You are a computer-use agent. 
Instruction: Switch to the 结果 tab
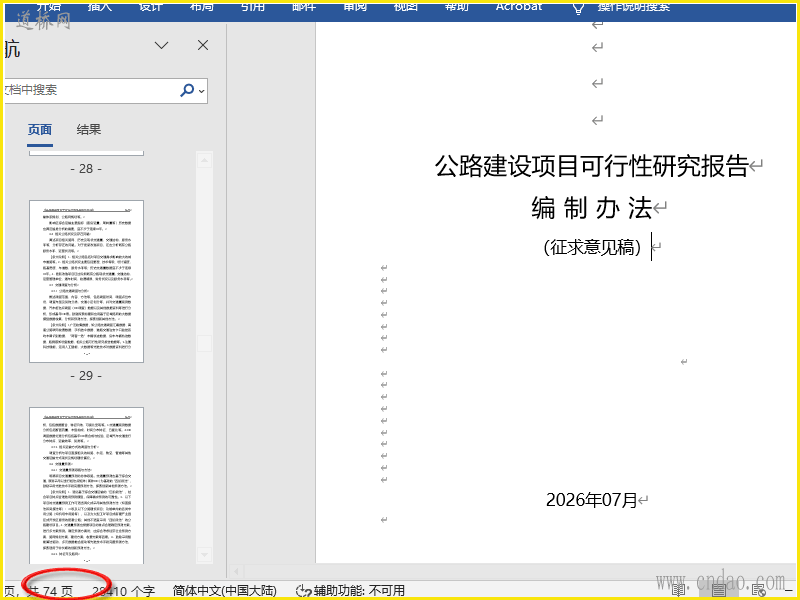pos(89,130)
